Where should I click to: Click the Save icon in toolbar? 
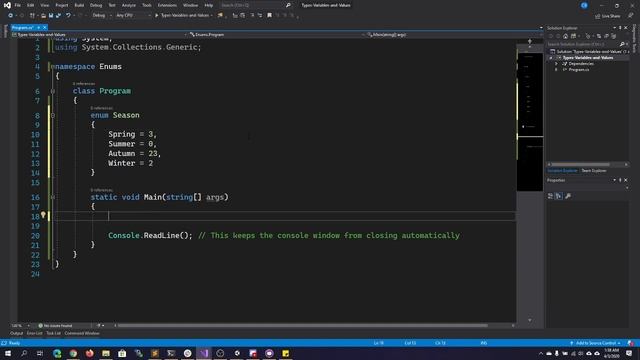pos(51,16)
